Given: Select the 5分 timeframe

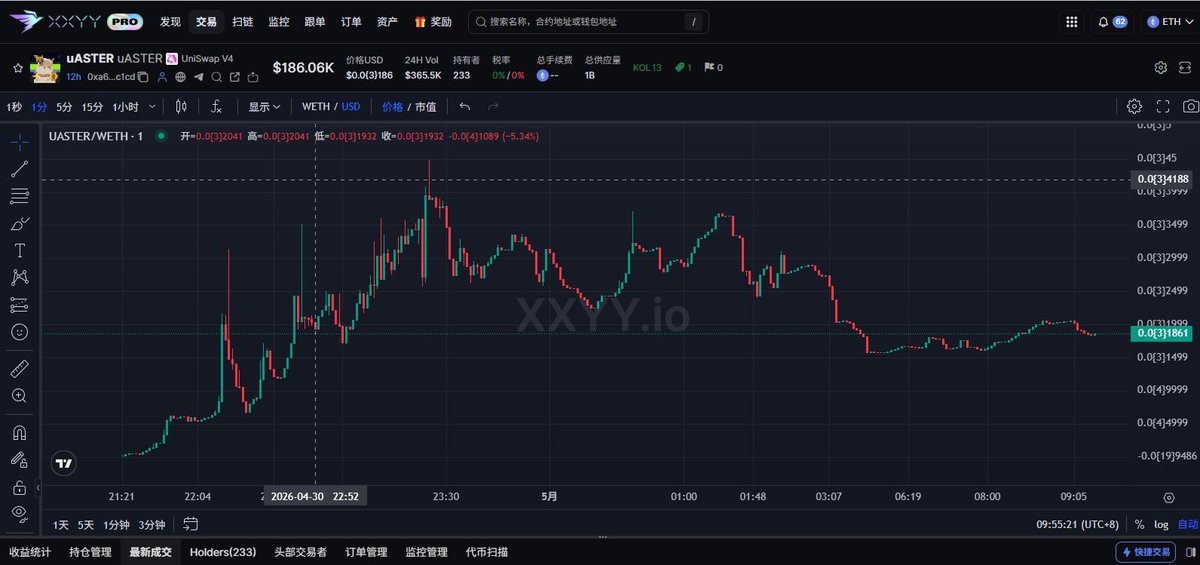Looking at the screenshot, I should click(x=64, y=106).
